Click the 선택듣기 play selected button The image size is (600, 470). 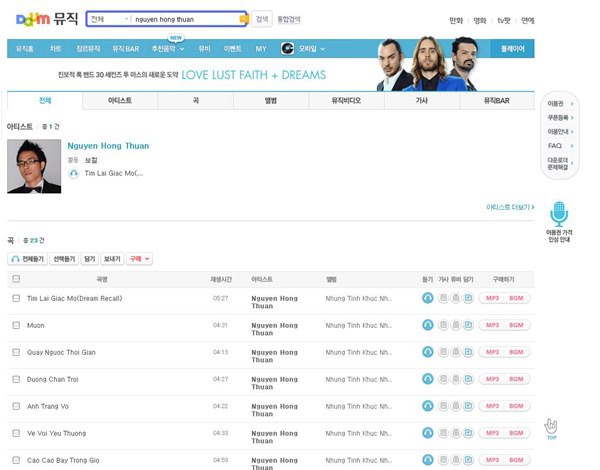tap(64, 259)
